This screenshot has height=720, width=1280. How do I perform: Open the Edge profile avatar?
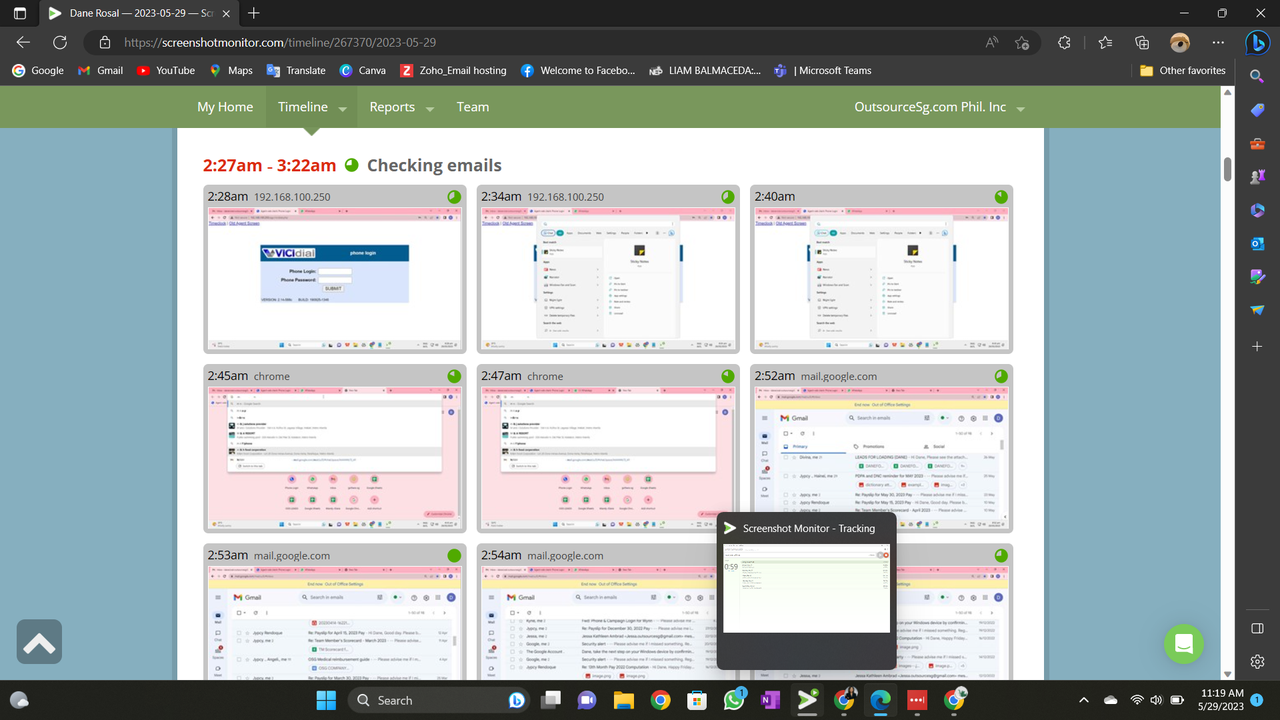click(x=1180, y=43)
